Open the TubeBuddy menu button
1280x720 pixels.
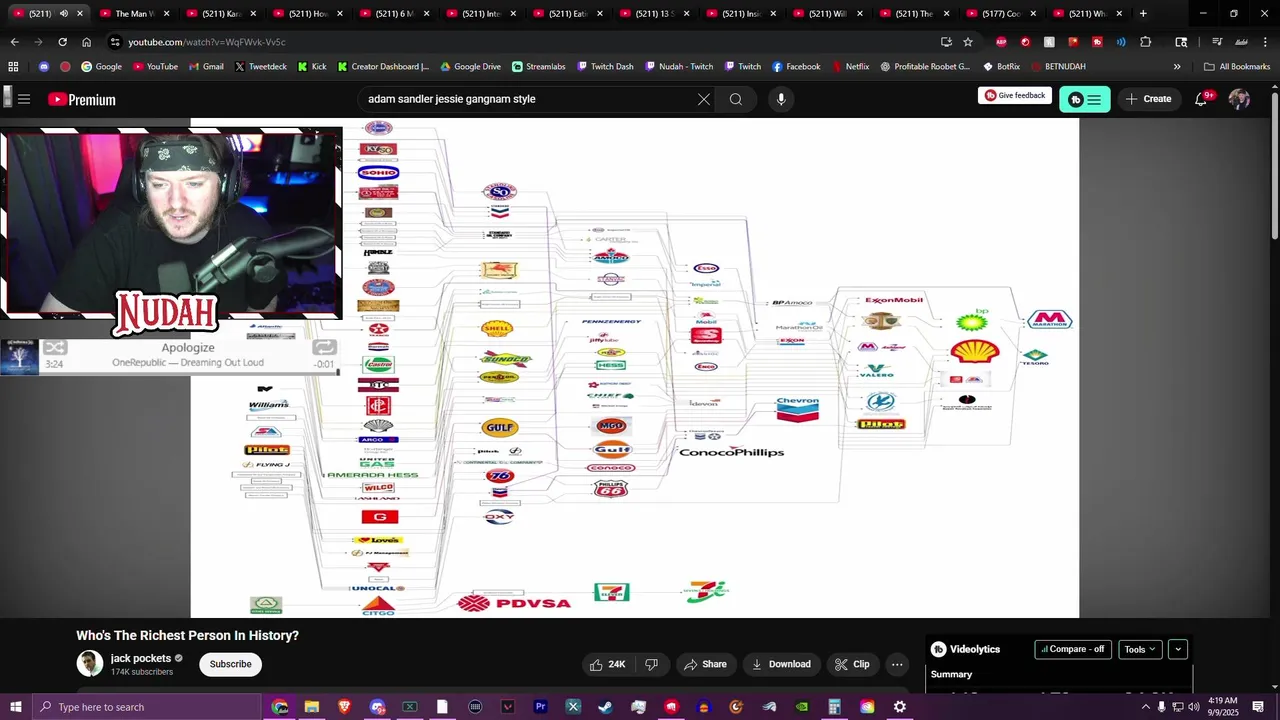coord(1085,99)
